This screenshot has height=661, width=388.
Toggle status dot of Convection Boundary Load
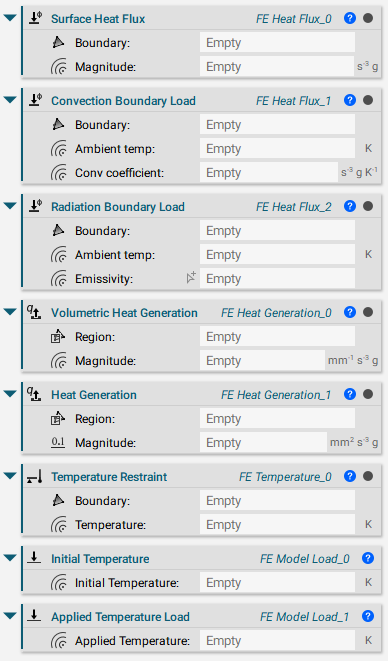click(x=368, y=100)
